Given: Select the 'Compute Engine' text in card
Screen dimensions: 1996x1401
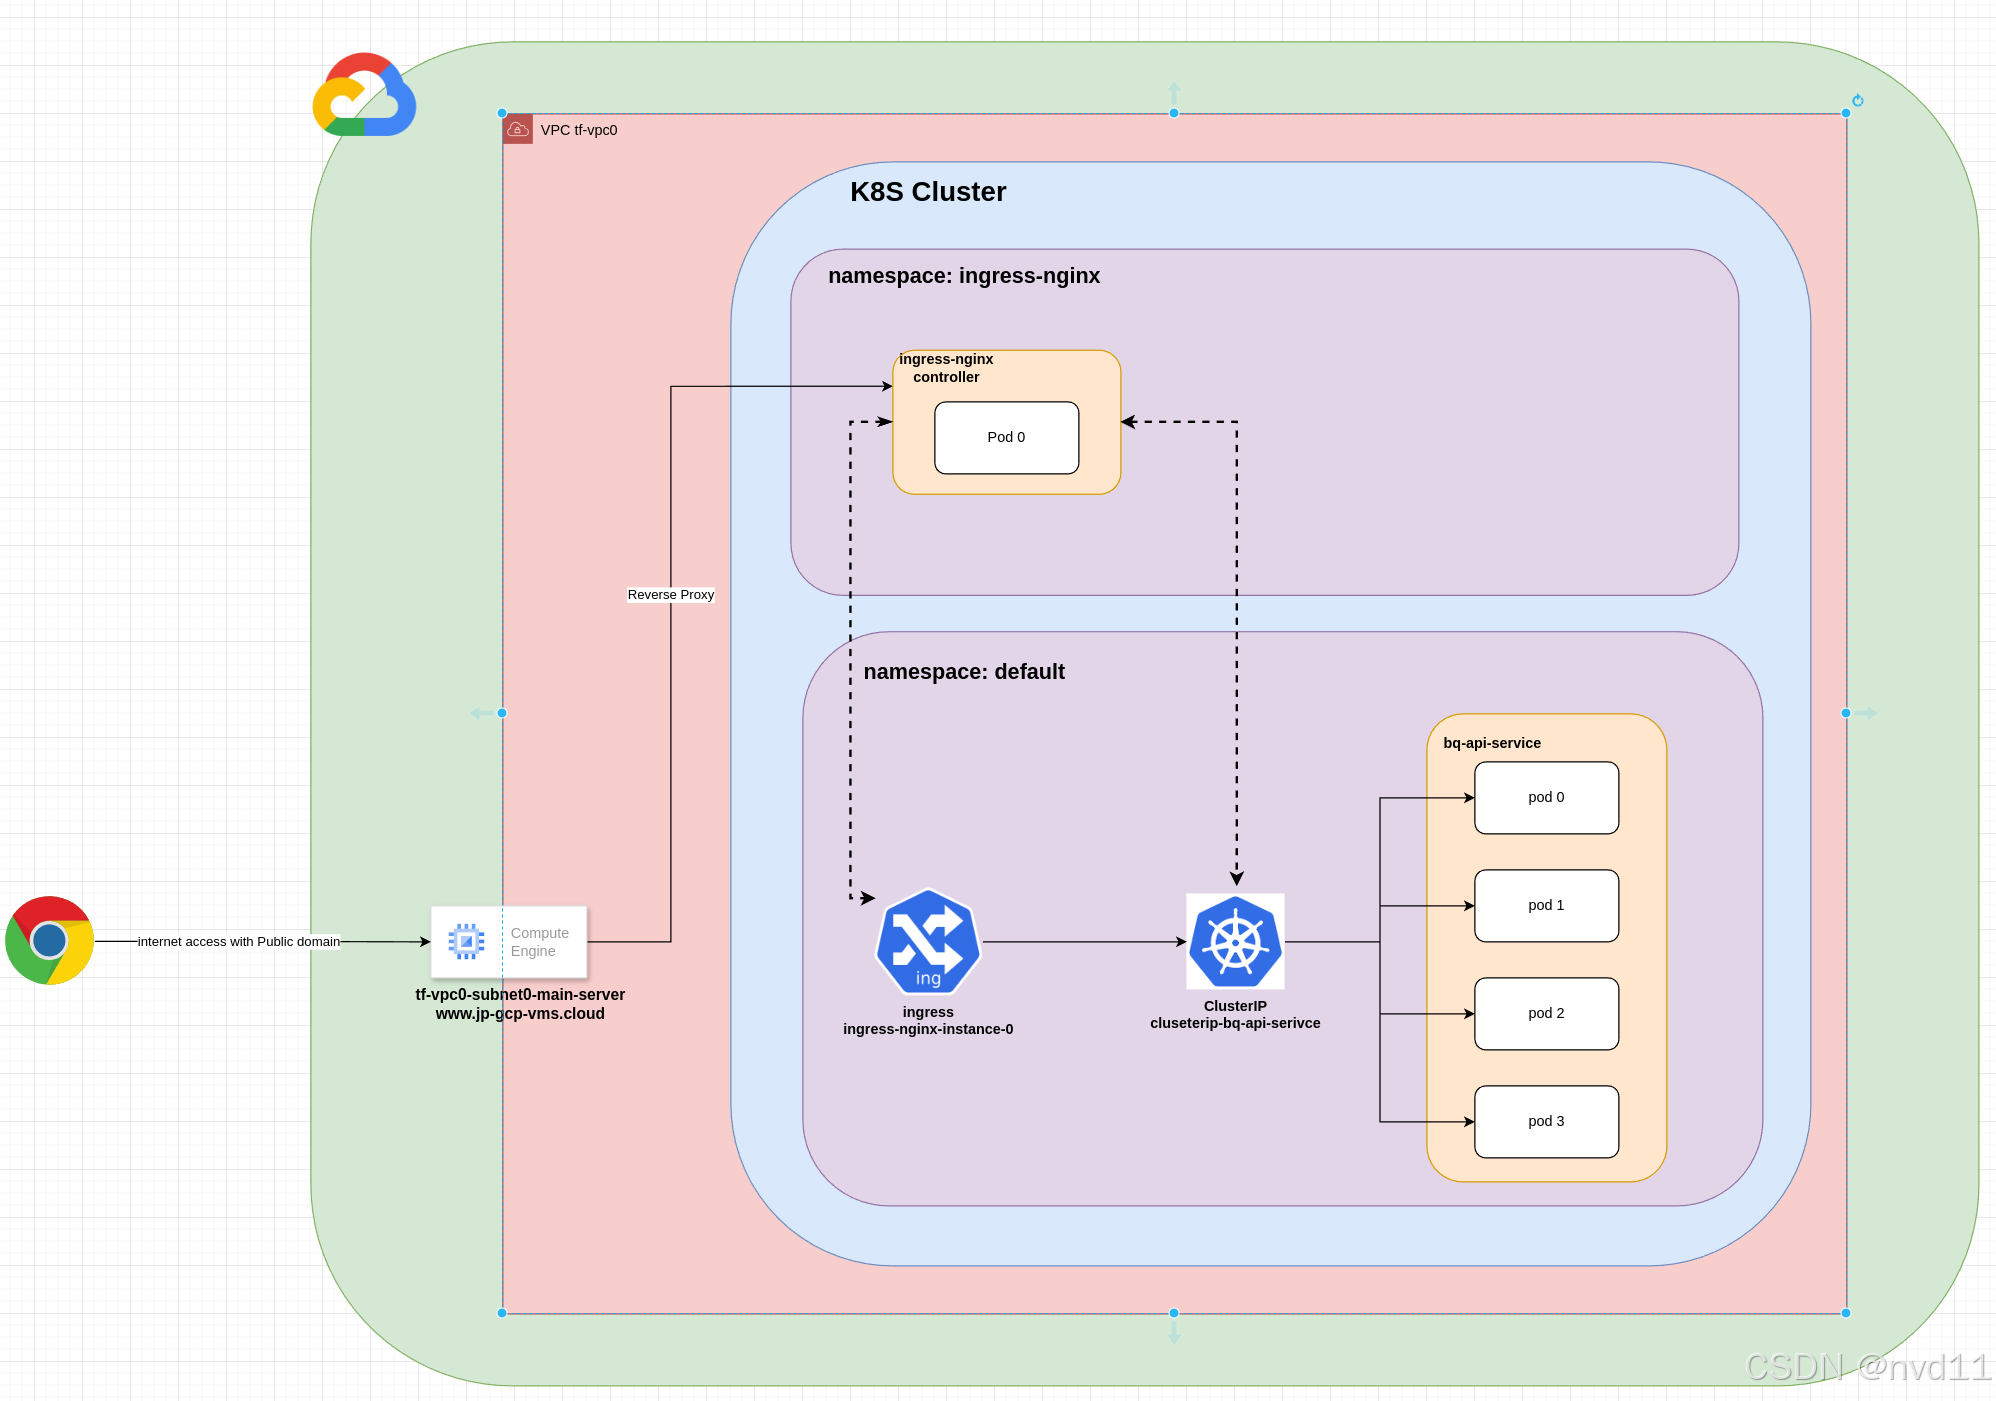Looking at the screenshot, I should click(540, 942).
